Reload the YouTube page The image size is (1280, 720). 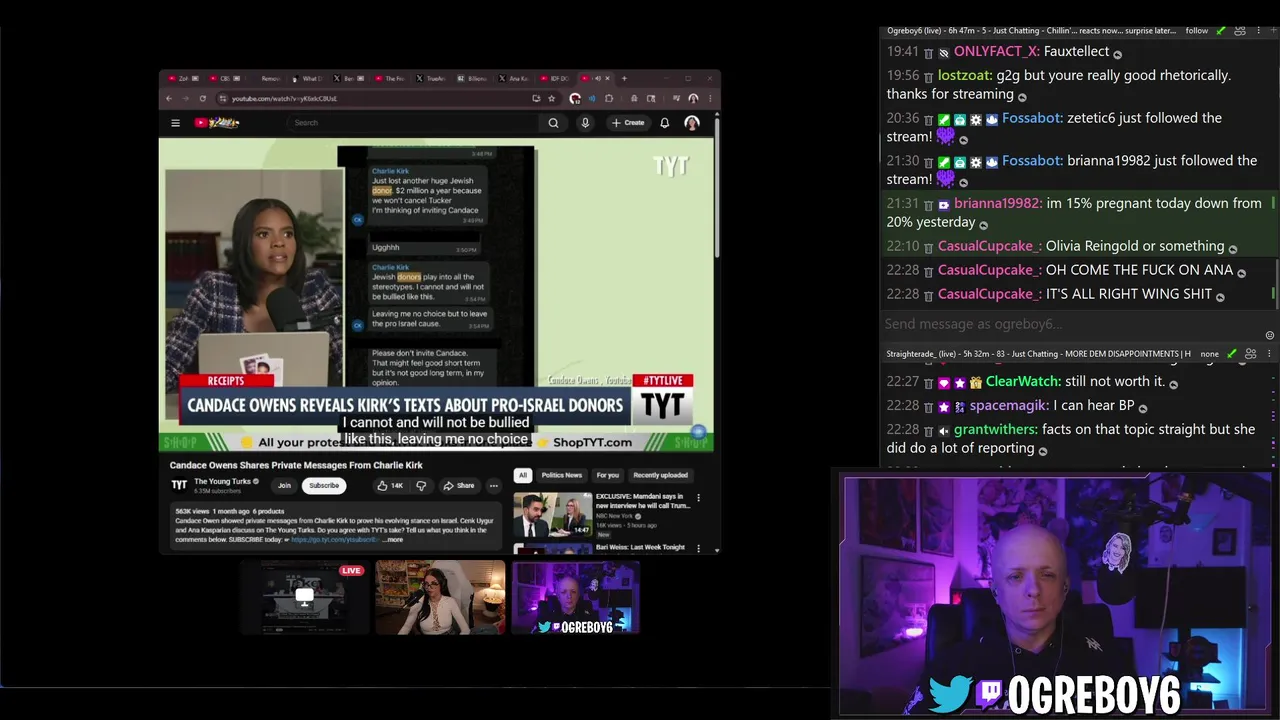(x=202, y=98)
